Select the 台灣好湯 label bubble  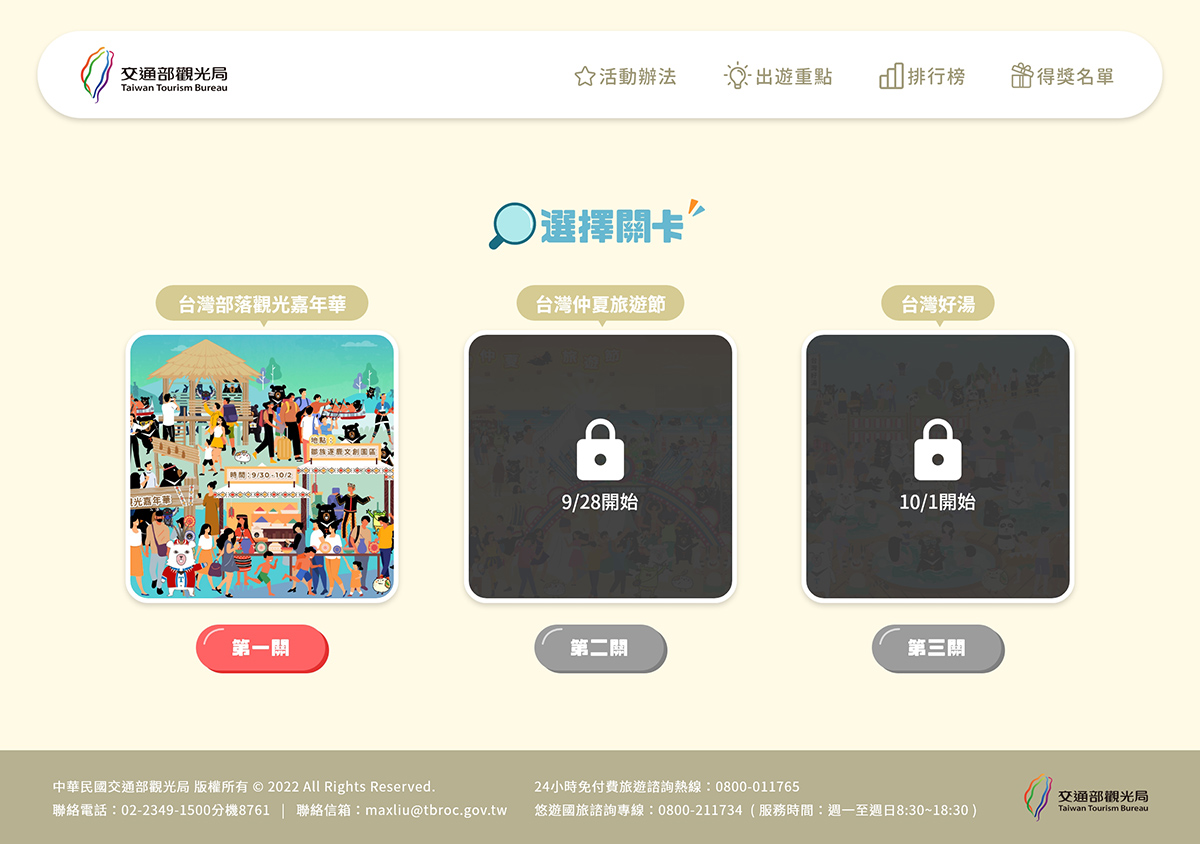[938, 304]
